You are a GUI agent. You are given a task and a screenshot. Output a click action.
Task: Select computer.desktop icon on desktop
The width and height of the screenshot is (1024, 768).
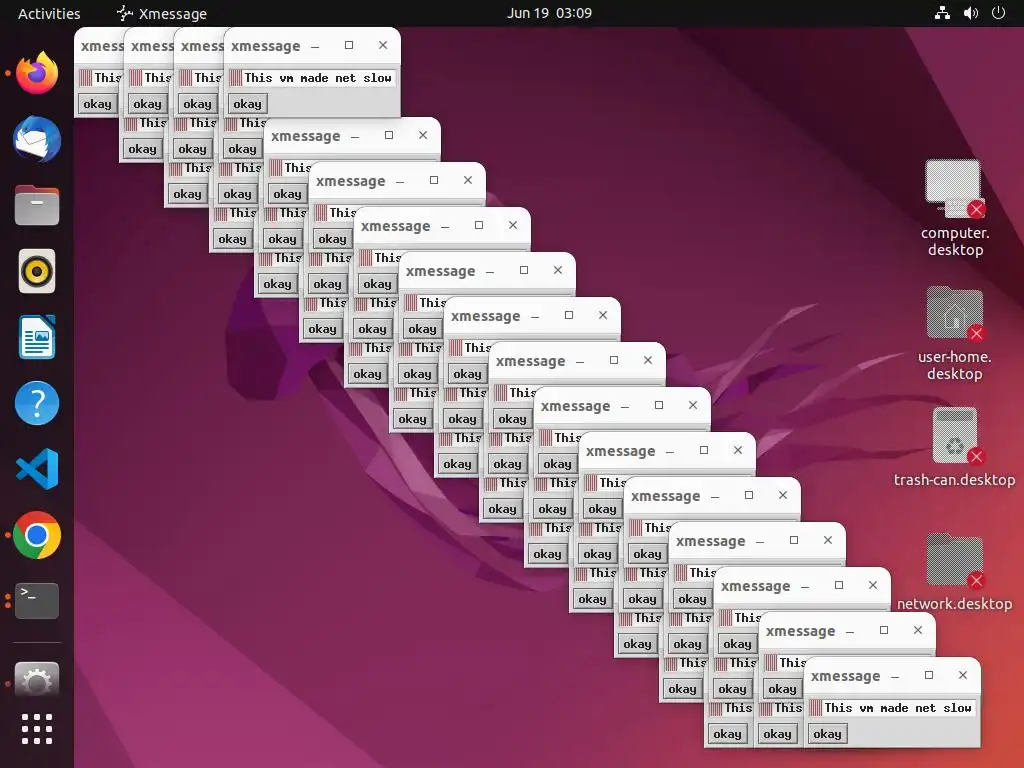(x=955, y=208)
